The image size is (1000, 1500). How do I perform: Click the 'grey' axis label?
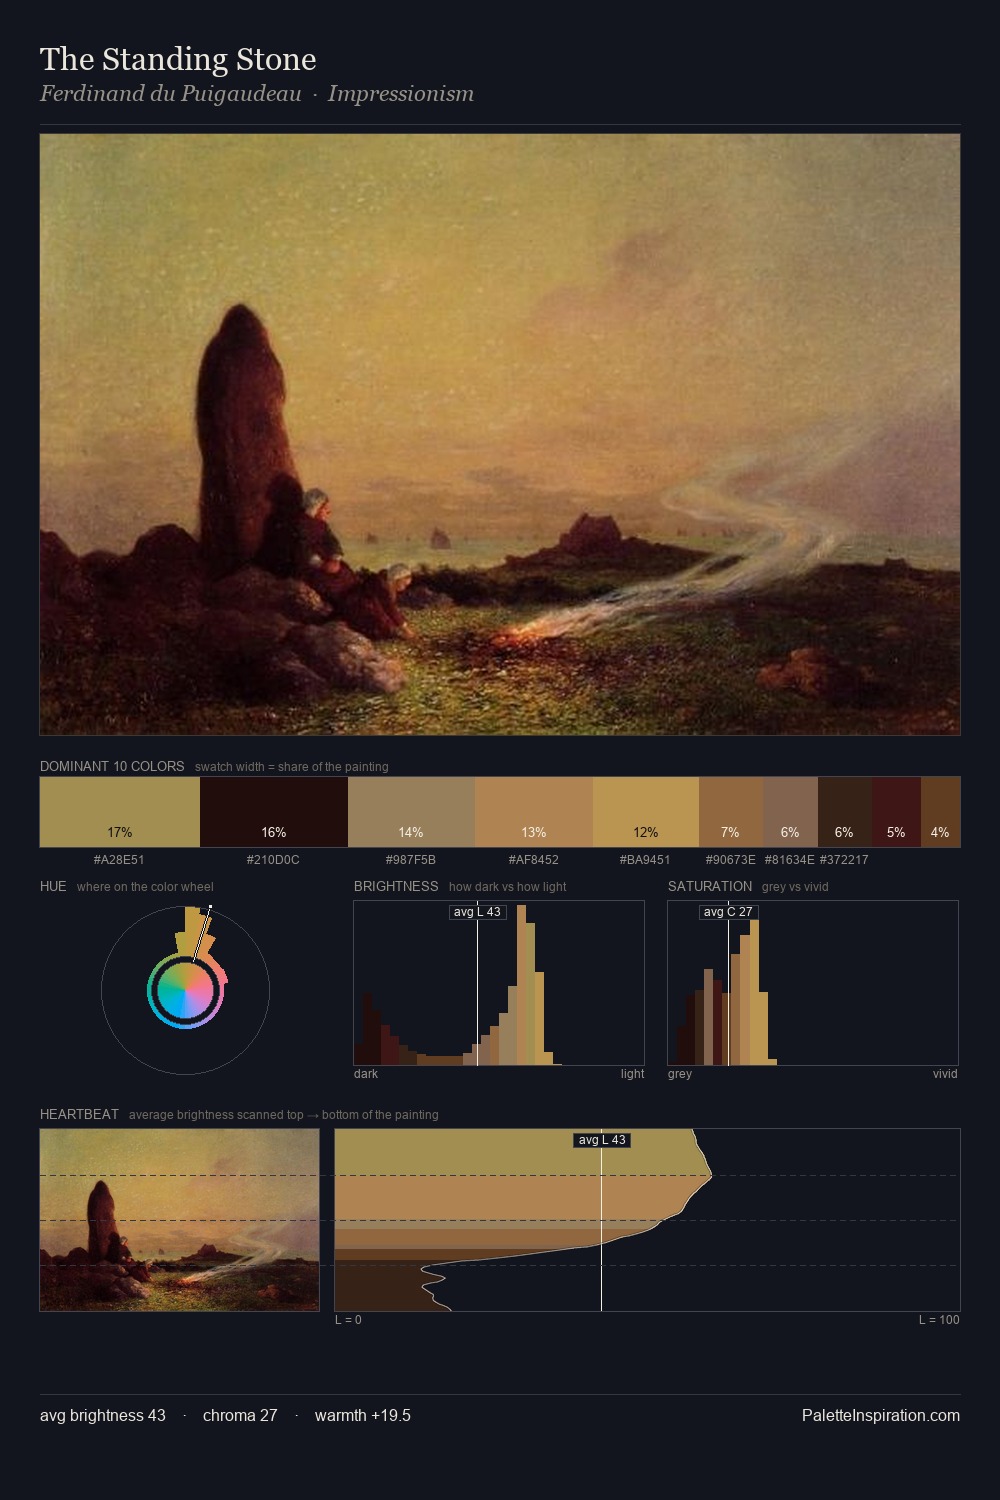(x=680, y=1074)
